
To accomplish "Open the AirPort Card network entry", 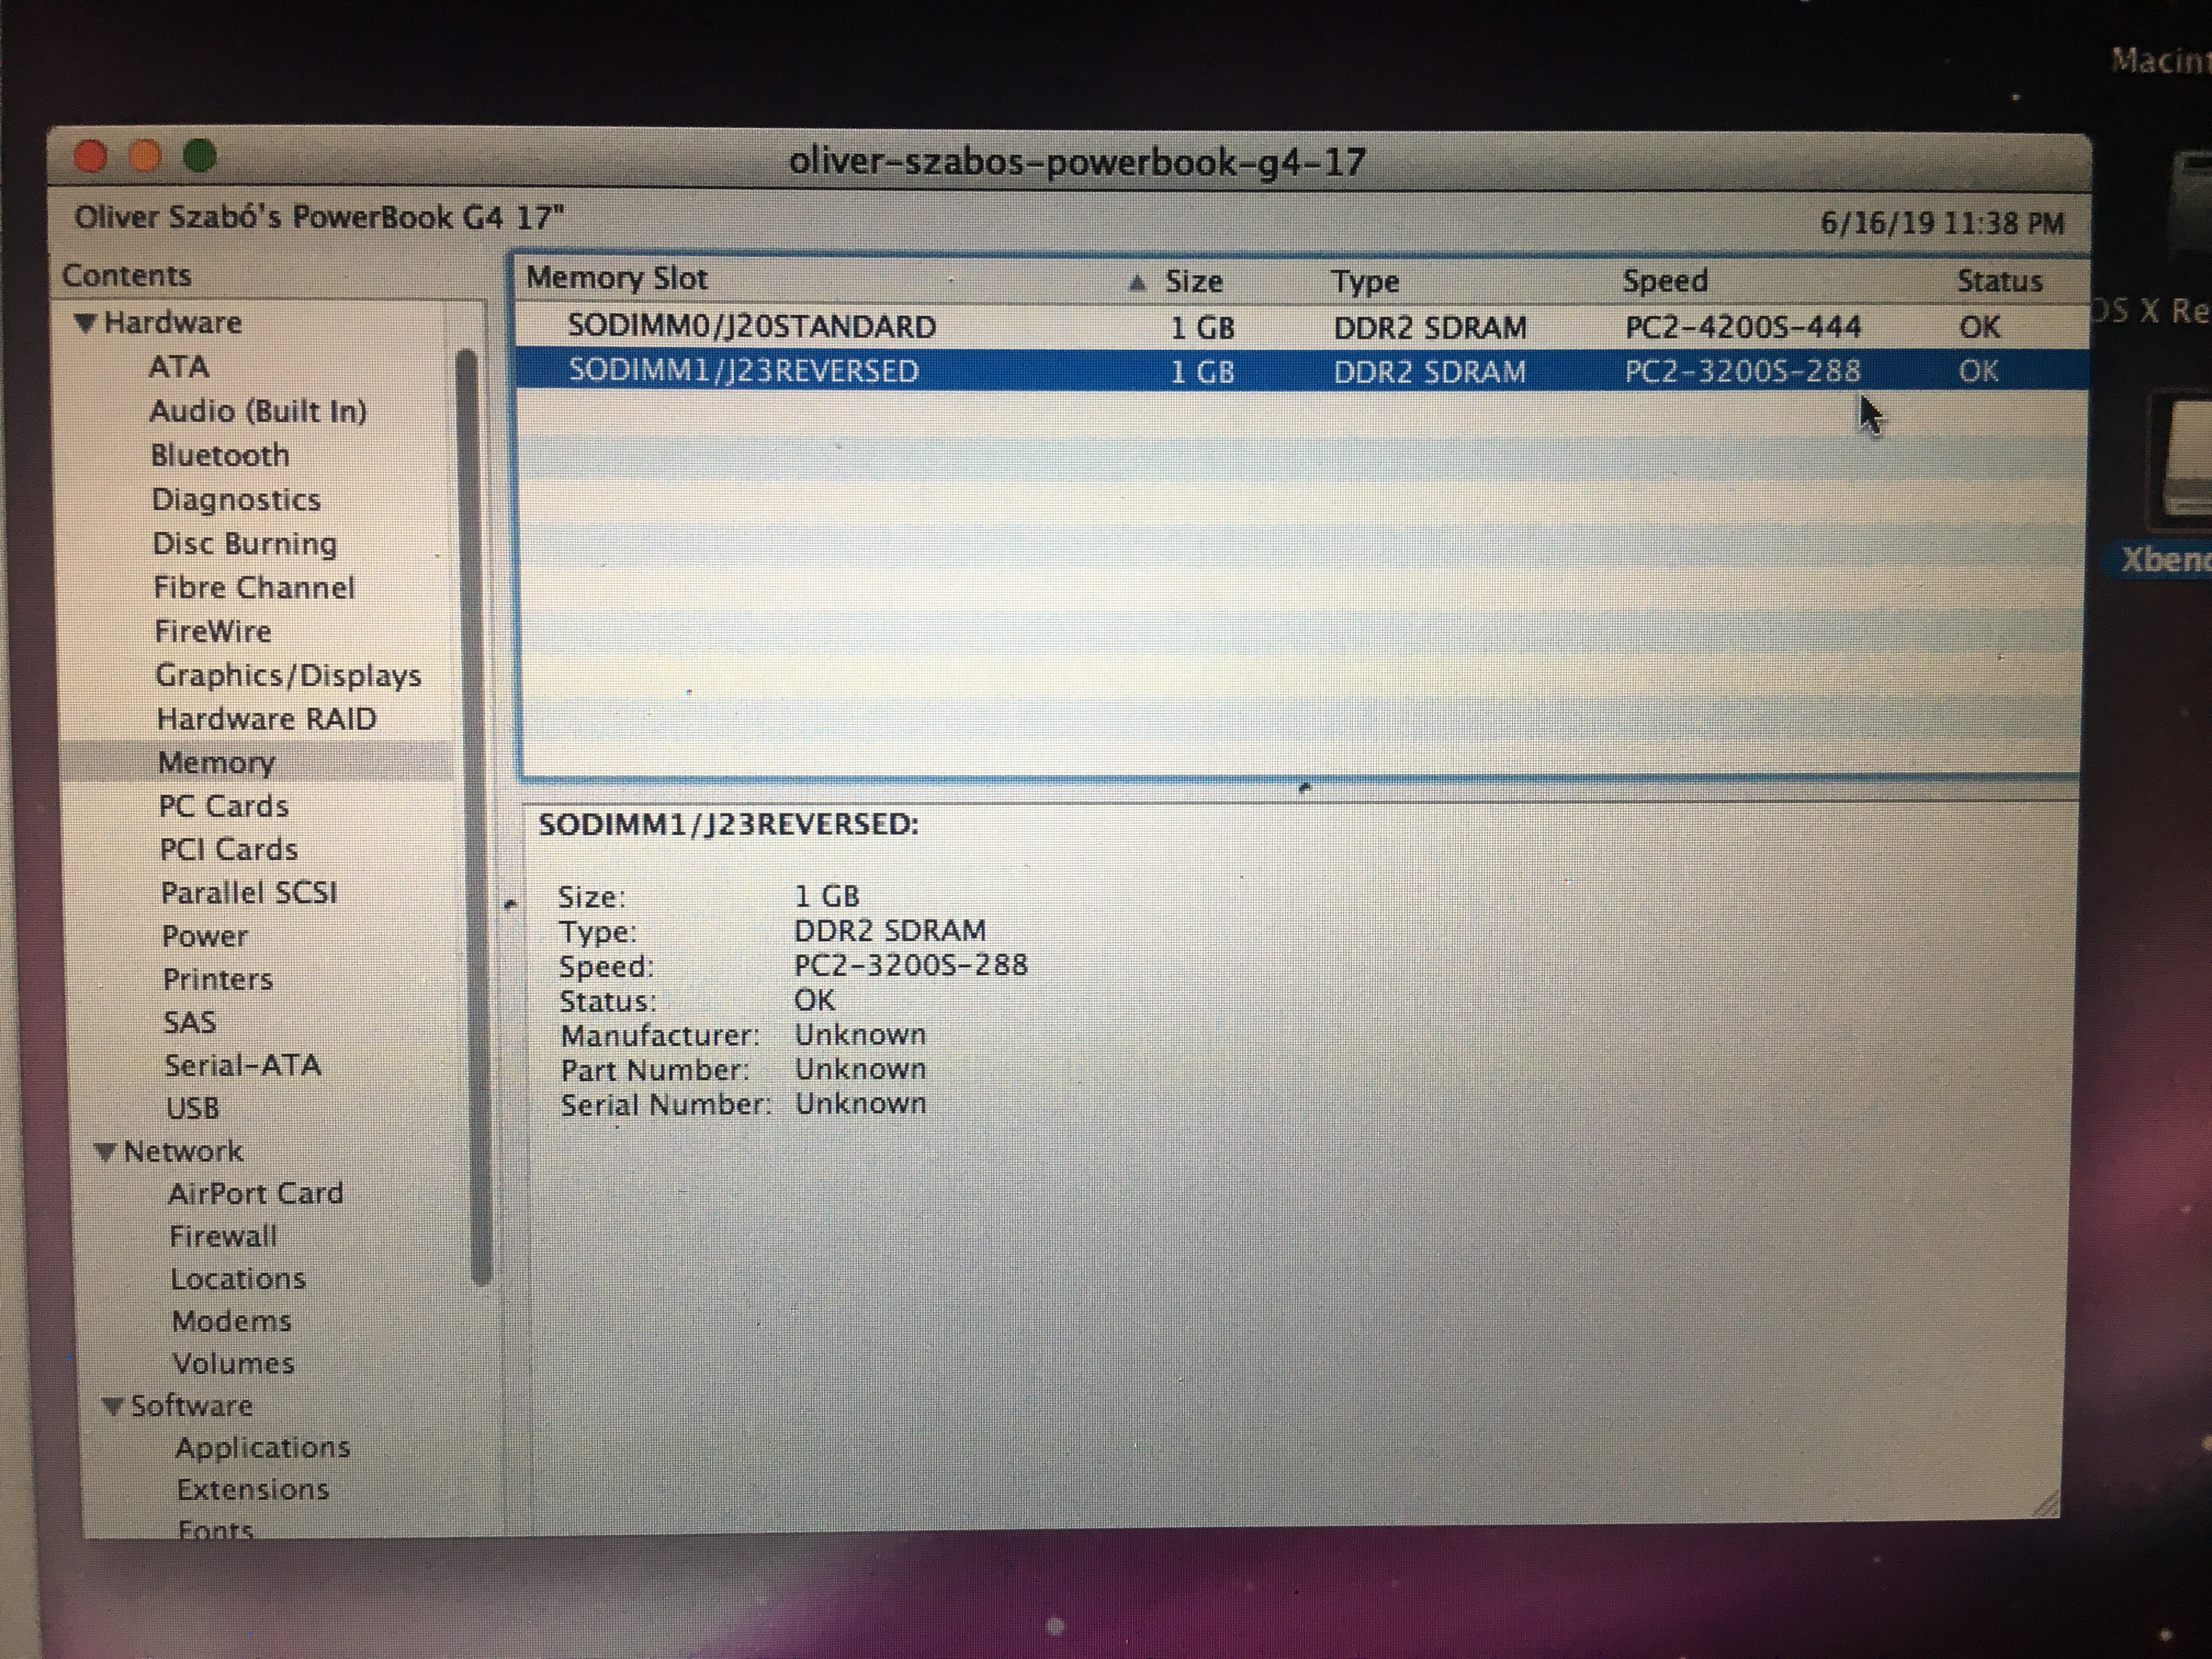I will pyautogui.click(x=255, y=1194).
